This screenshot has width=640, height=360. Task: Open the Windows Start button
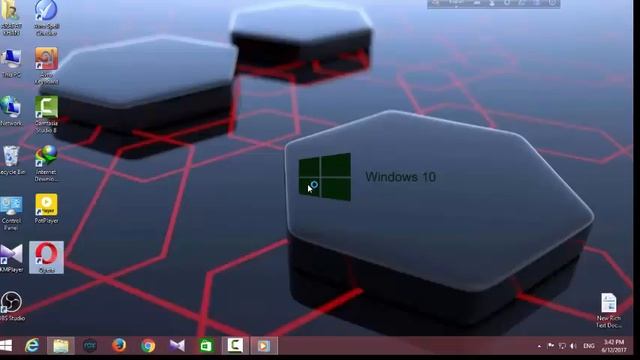coord(6,346)
